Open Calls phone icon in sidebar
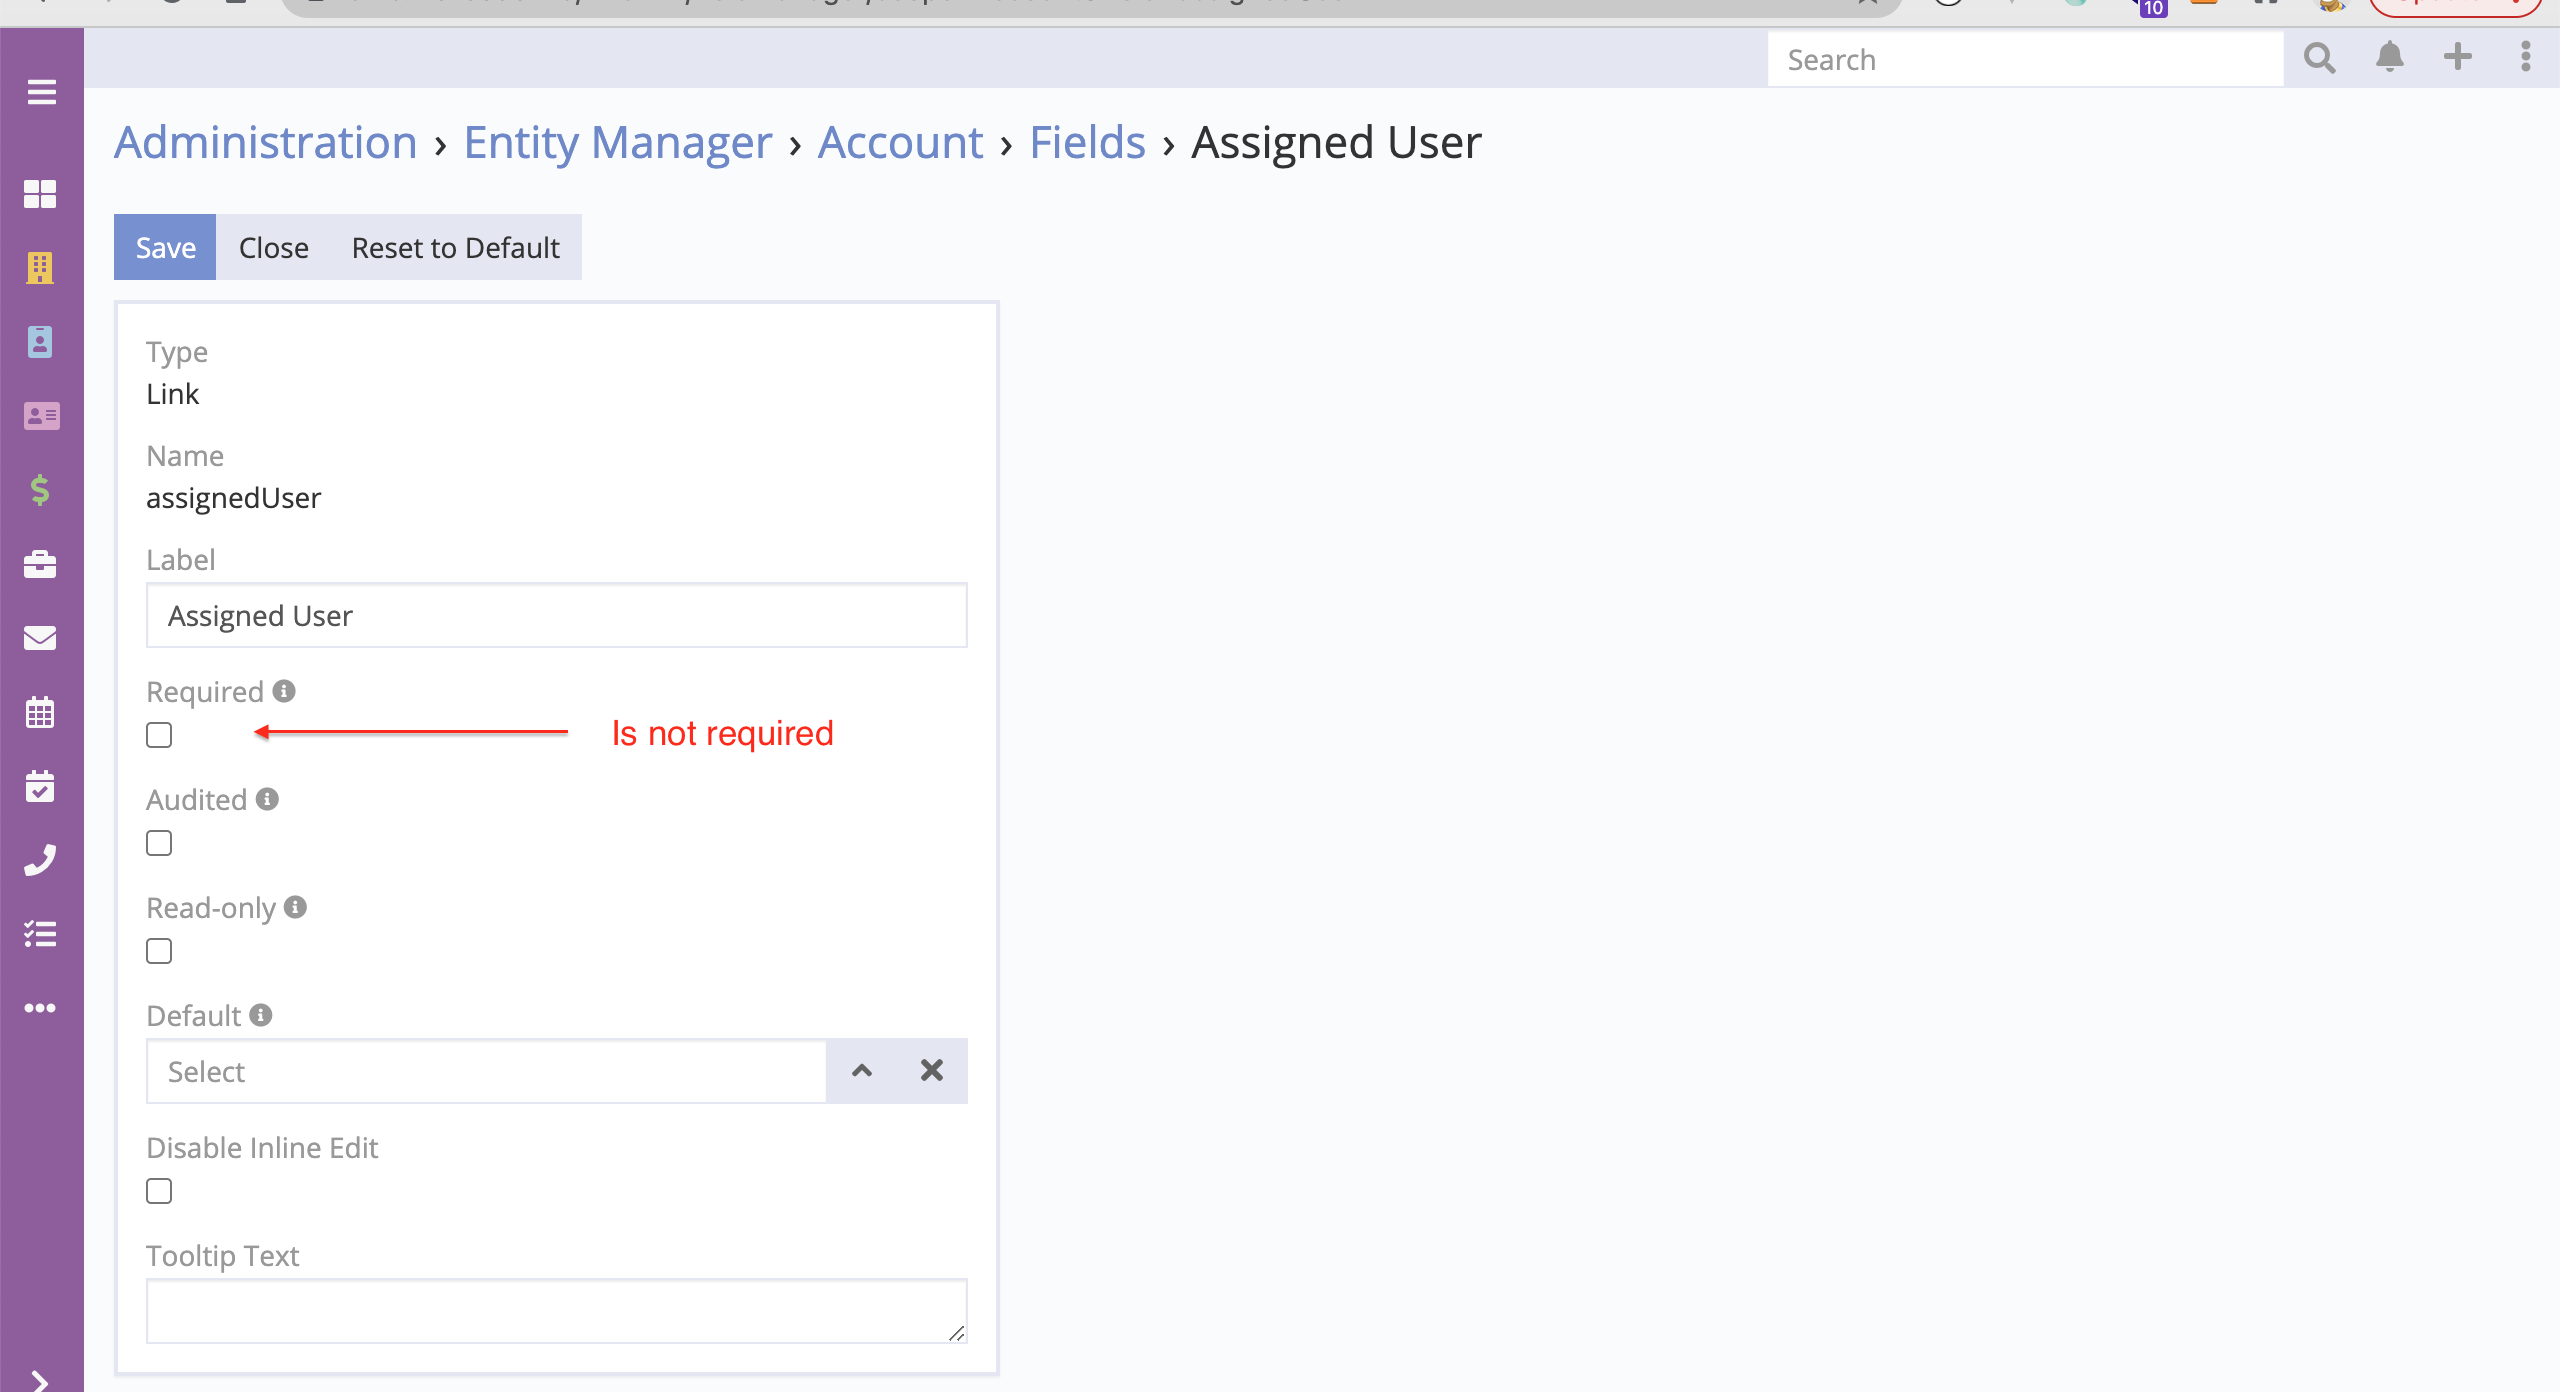The image size is (2560, 1392). pyautogui.click(x=40, y=860)
